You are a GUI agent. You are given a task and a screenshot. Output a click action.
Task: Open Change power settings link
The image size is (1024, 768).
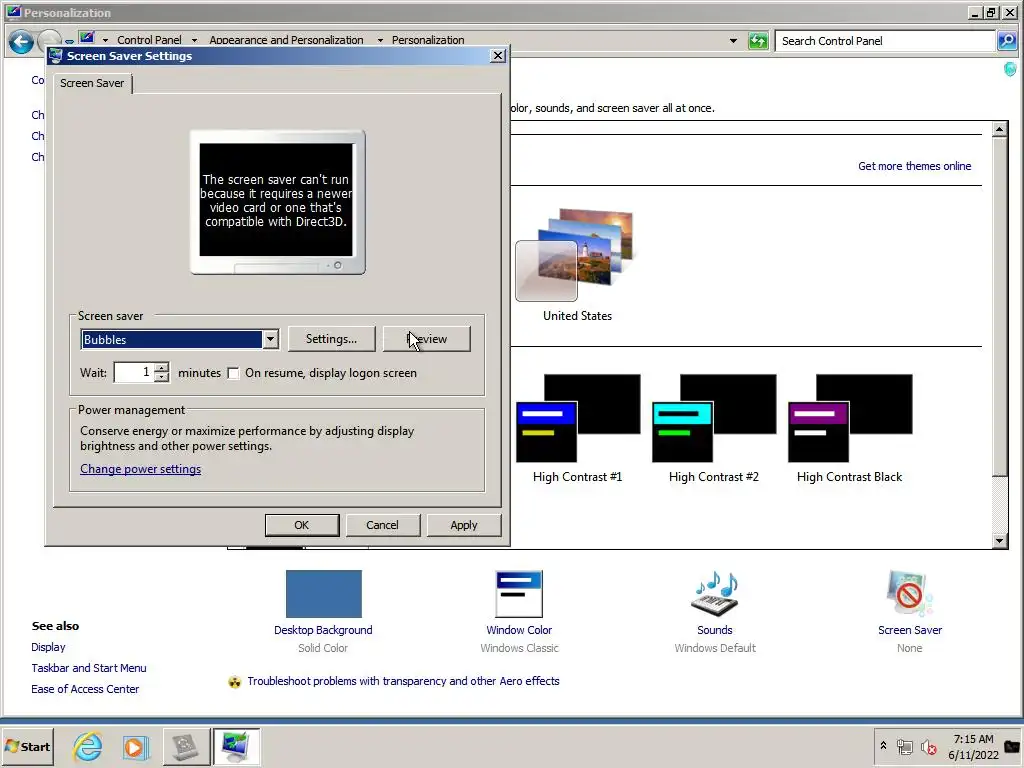pyautogui.click(x=140, y=469)
